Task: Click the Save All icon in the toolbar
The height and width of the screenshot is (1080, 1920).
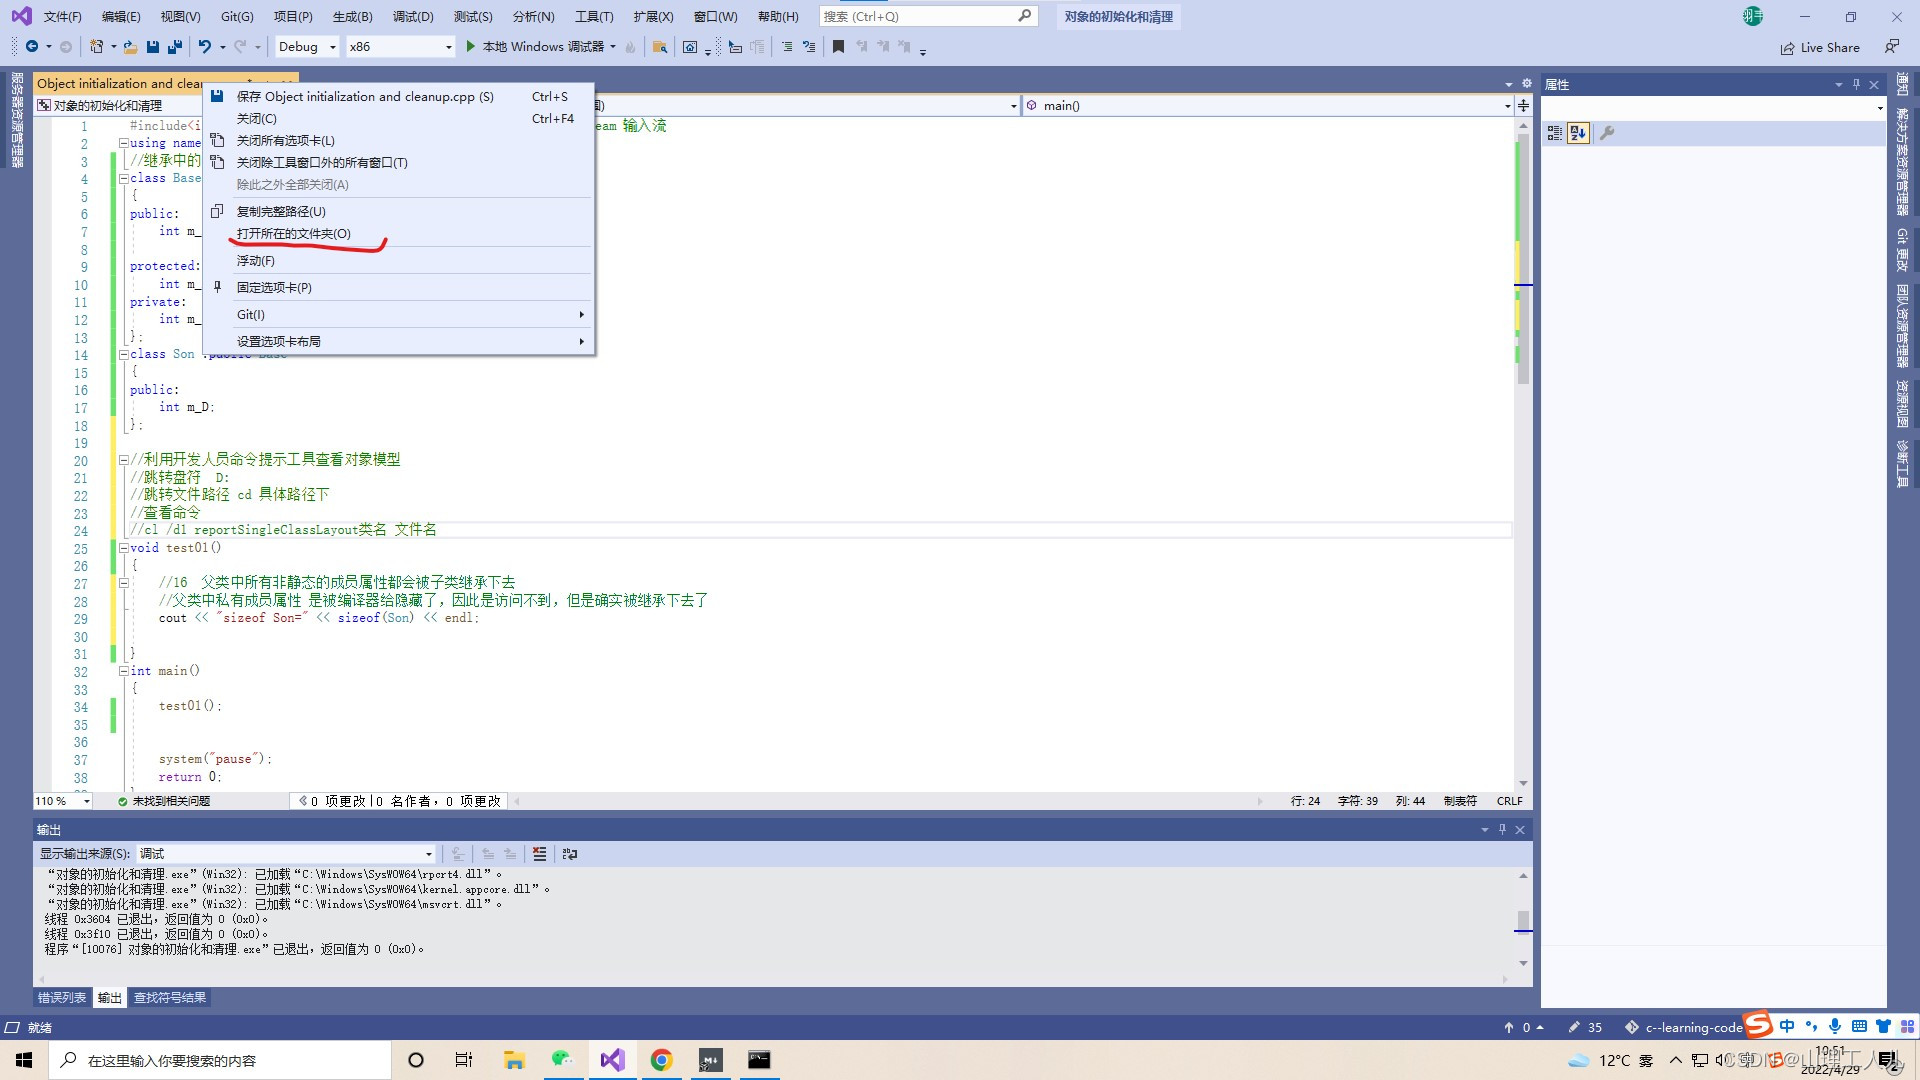Action: pos(174,46)
